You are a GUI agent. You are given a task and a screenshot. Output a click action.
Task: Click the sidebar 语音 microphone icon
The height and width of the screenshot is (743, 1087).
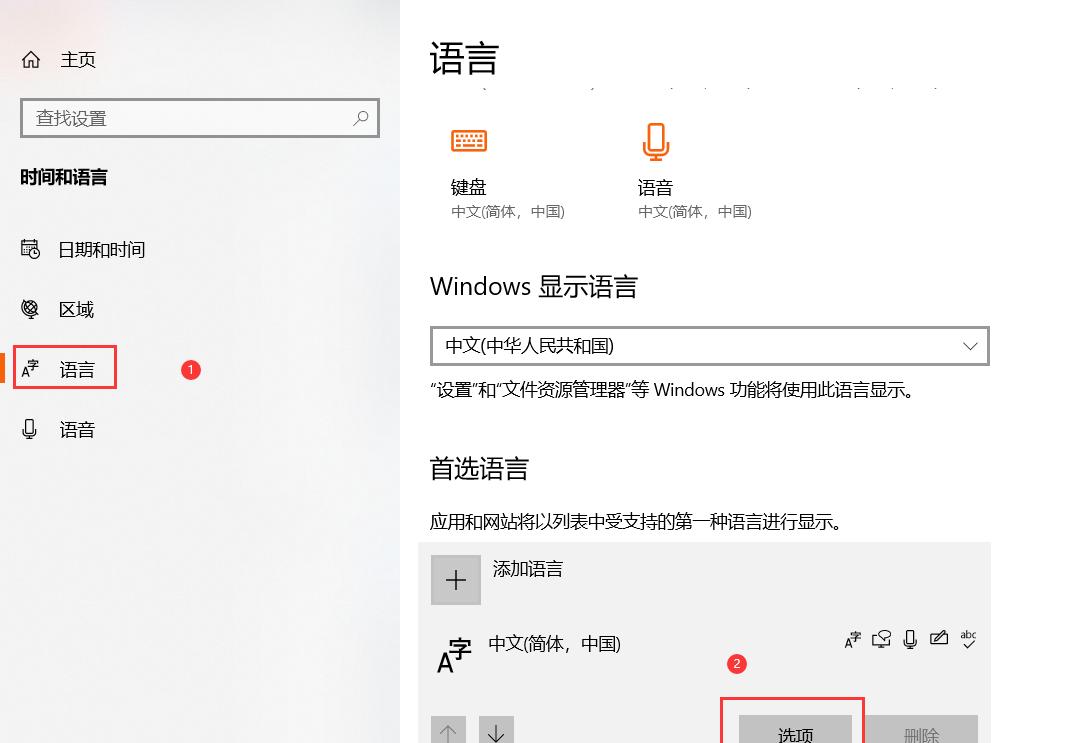tap(29, 429)
